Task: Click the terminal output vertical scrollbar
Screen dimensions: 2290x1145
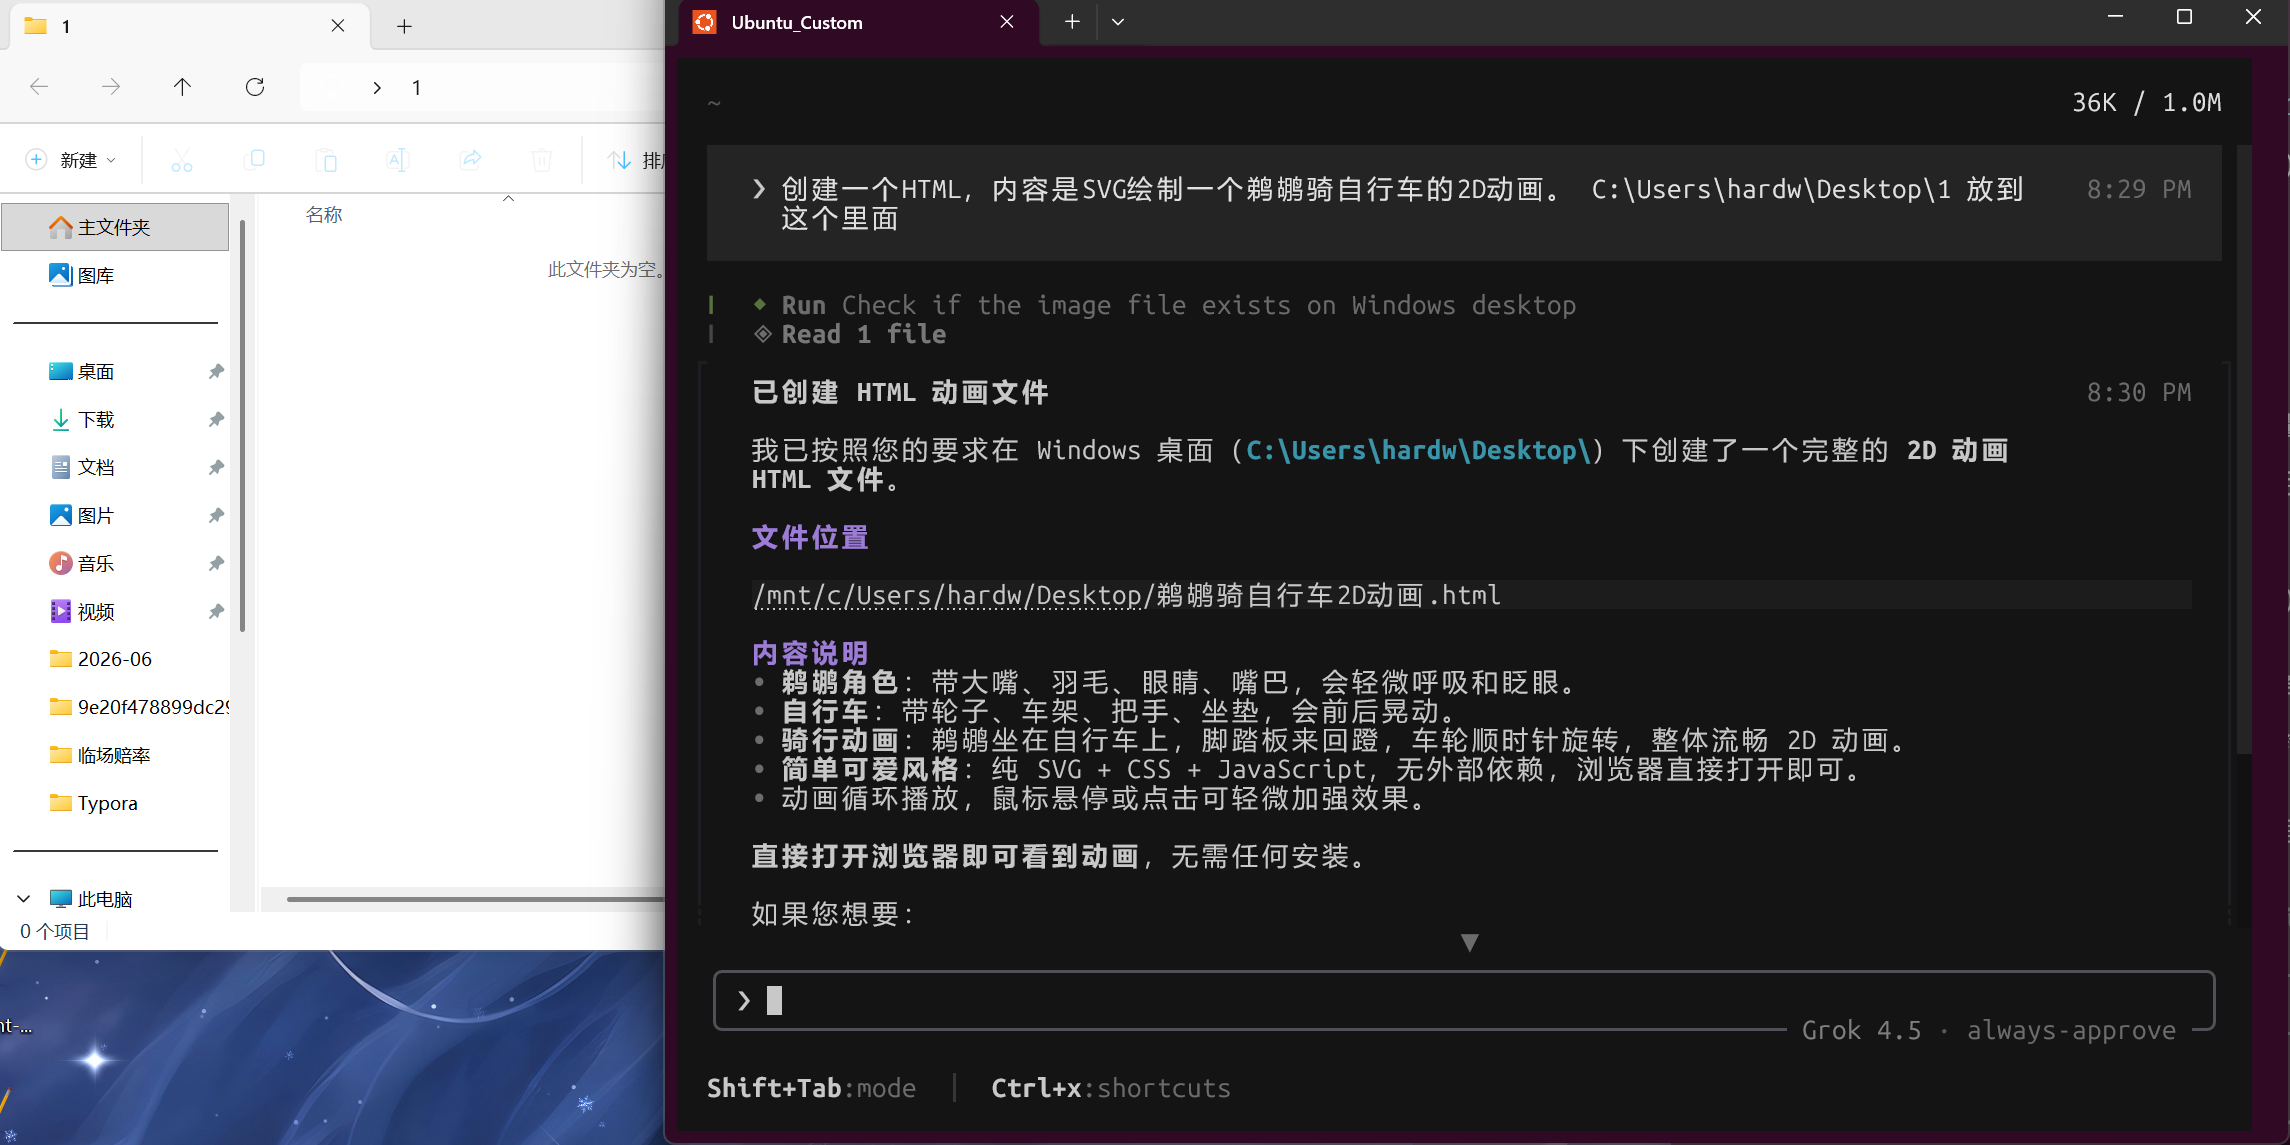Action: click(x=2243, y=450)
